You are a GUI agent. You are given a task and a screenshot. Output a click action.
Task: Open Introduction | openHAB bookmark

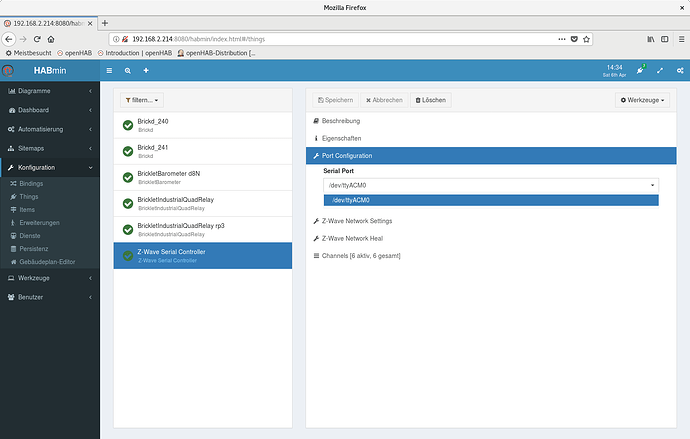(x=135, y=53)
